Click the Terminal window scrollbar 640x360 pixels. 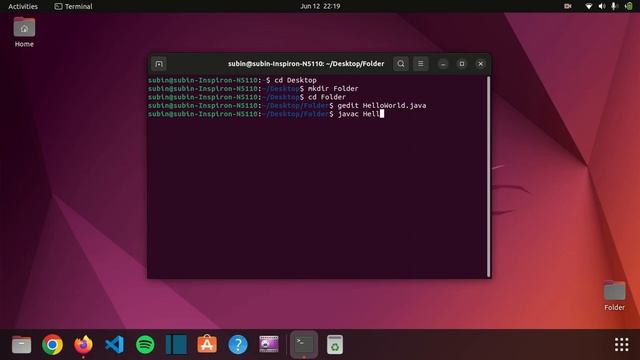point(488,176)
